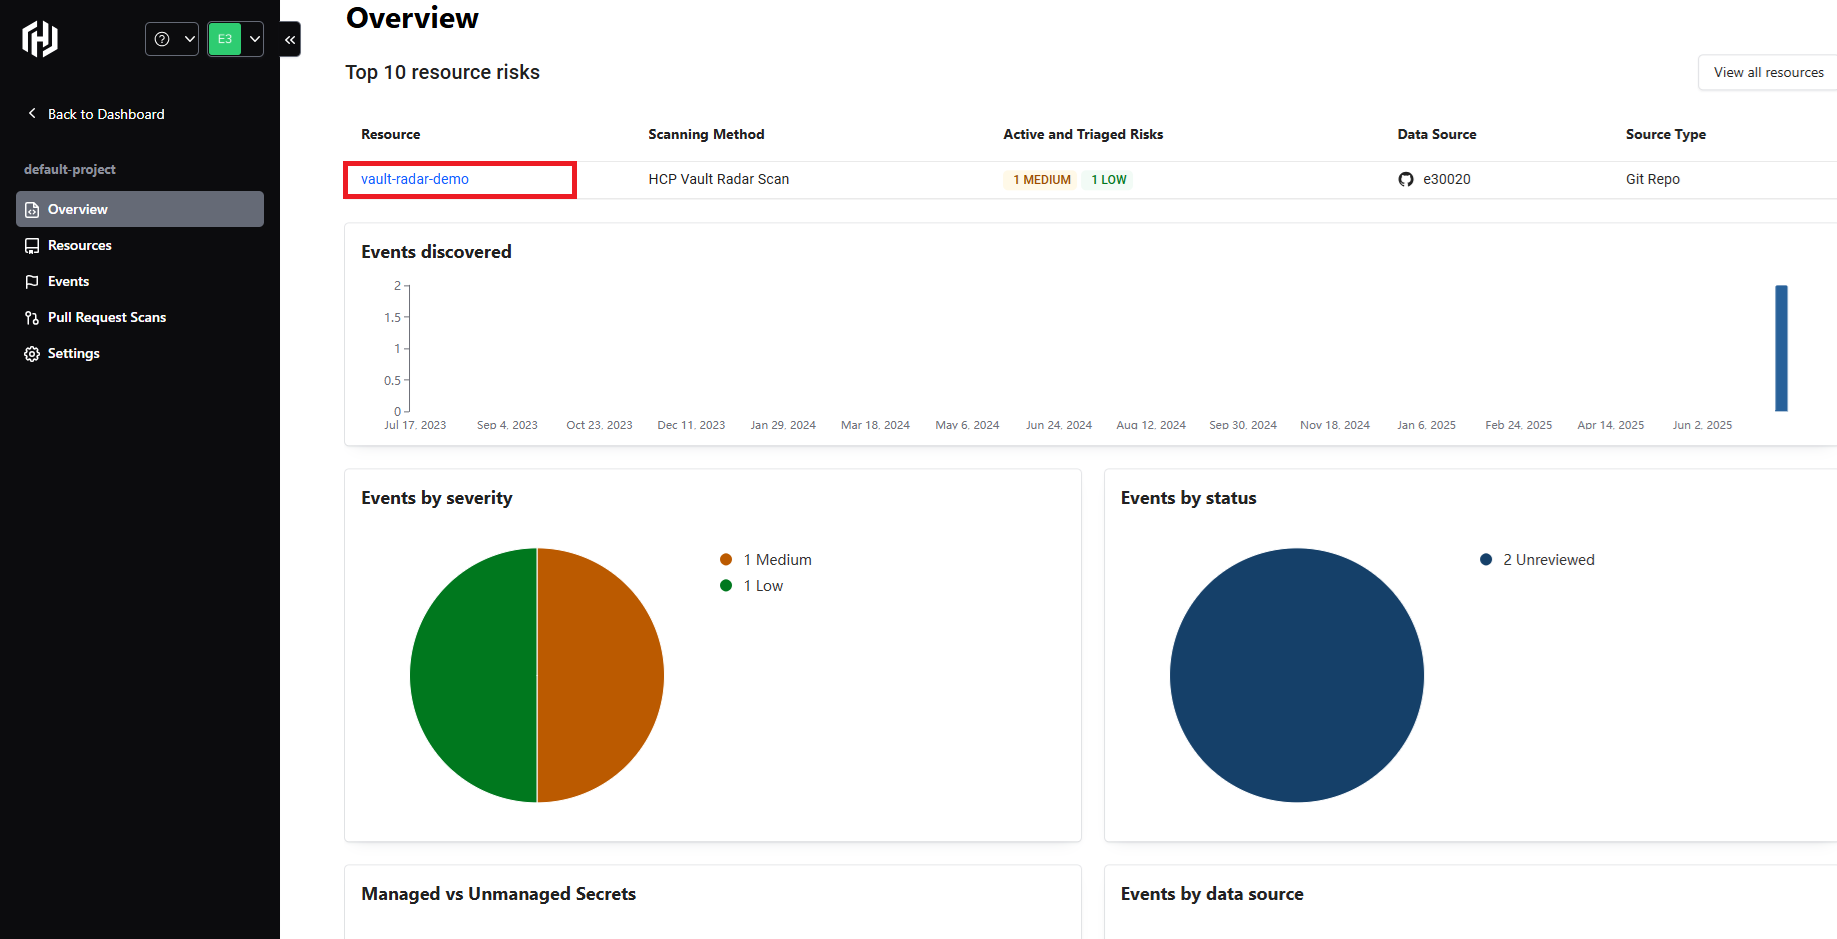Open Settings in the sidebar
1837x939 pixels.
coord(140,353)
